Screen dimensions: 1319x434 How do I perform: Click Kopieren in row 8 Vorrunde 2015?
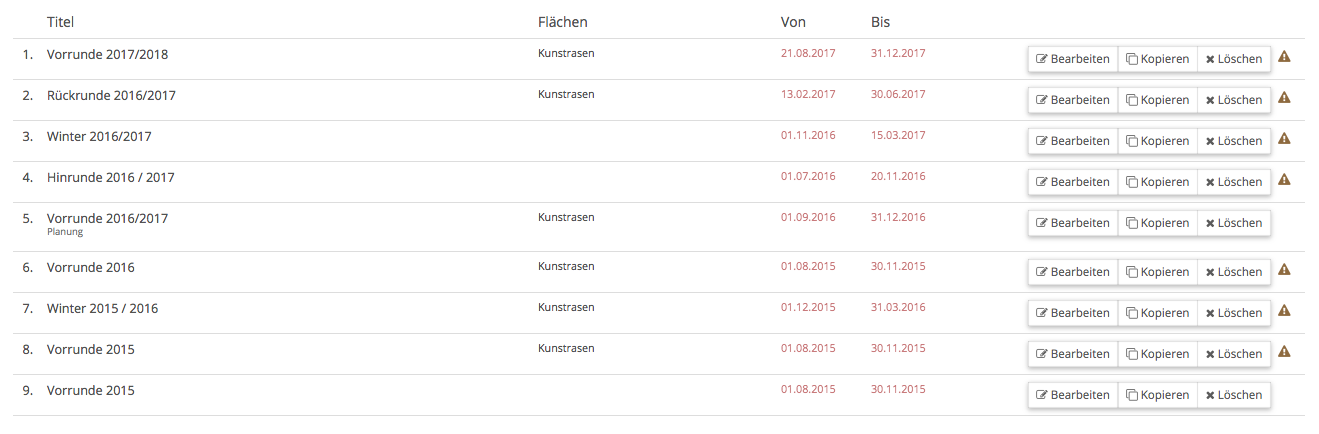pyautogui.click(x=1157, y=354)
